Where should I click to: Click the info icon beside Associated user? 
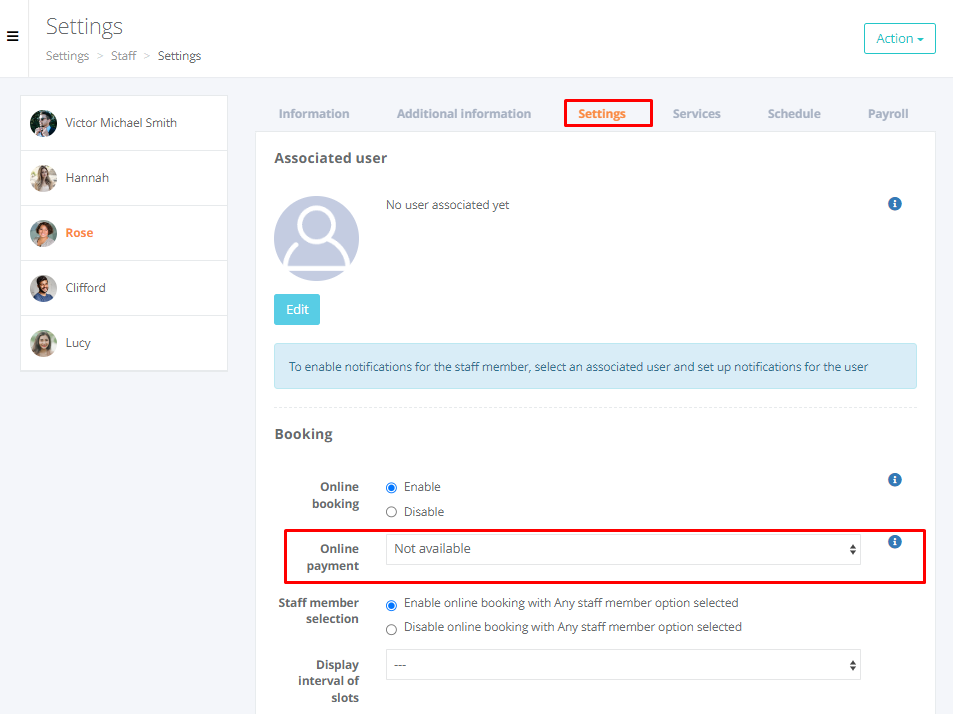(894, 204)
